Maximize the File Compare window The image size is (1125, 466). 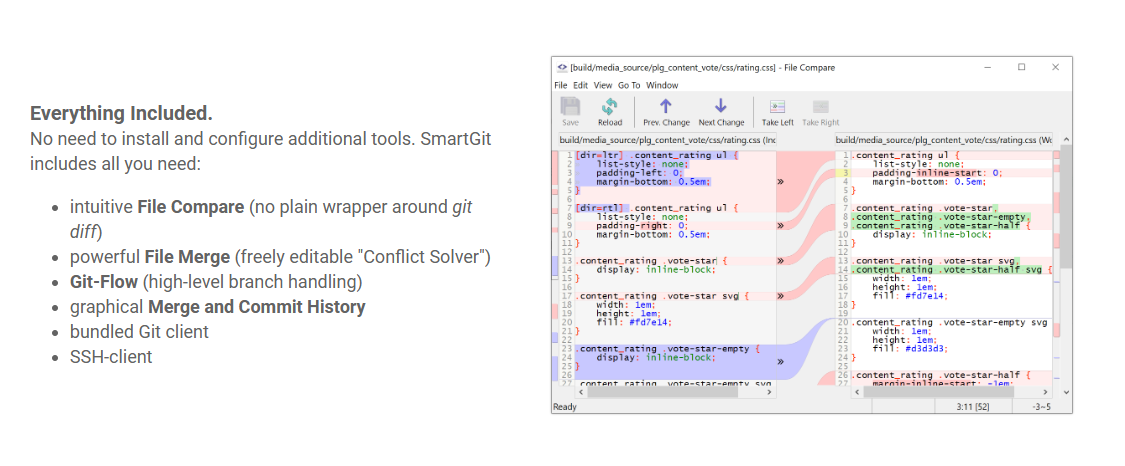pyautogui.click(x=1022, y=67)
